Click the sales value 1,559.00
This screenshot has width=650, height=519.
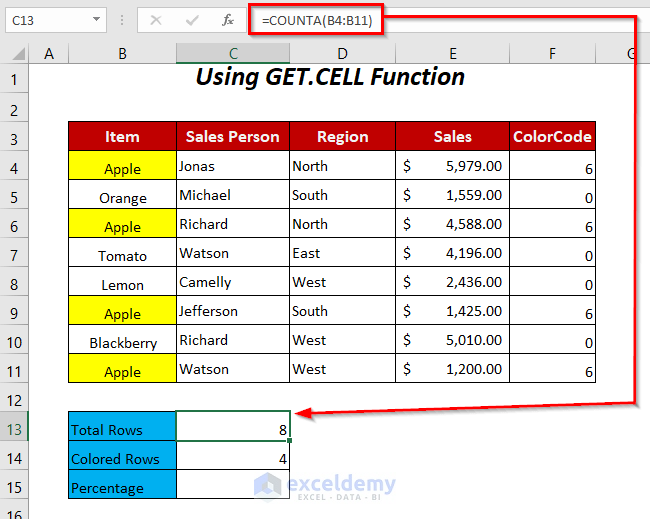click(x=453, y=194)
